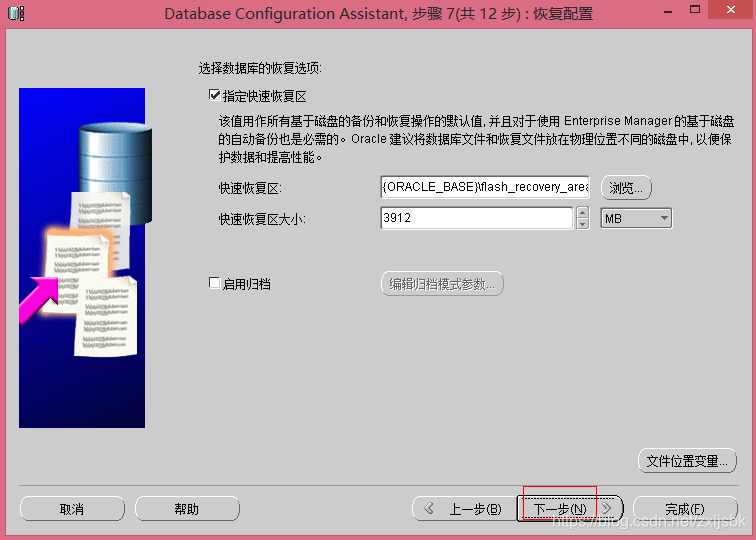Go back with 上一步(B) button
Screen dimensions: 756x540
point(465,509)
